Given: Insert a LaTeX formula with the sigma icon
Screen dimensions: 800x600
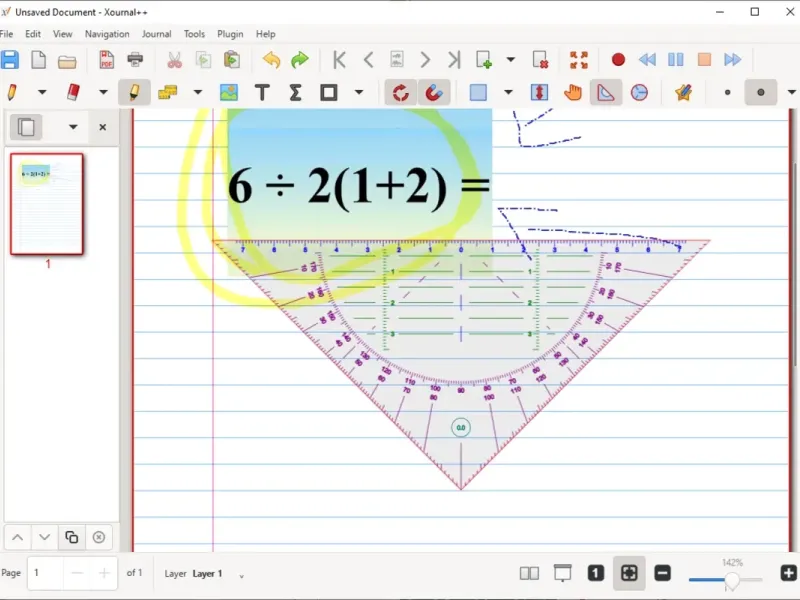Looking at the screenshot, I should [x=295, y=92].
